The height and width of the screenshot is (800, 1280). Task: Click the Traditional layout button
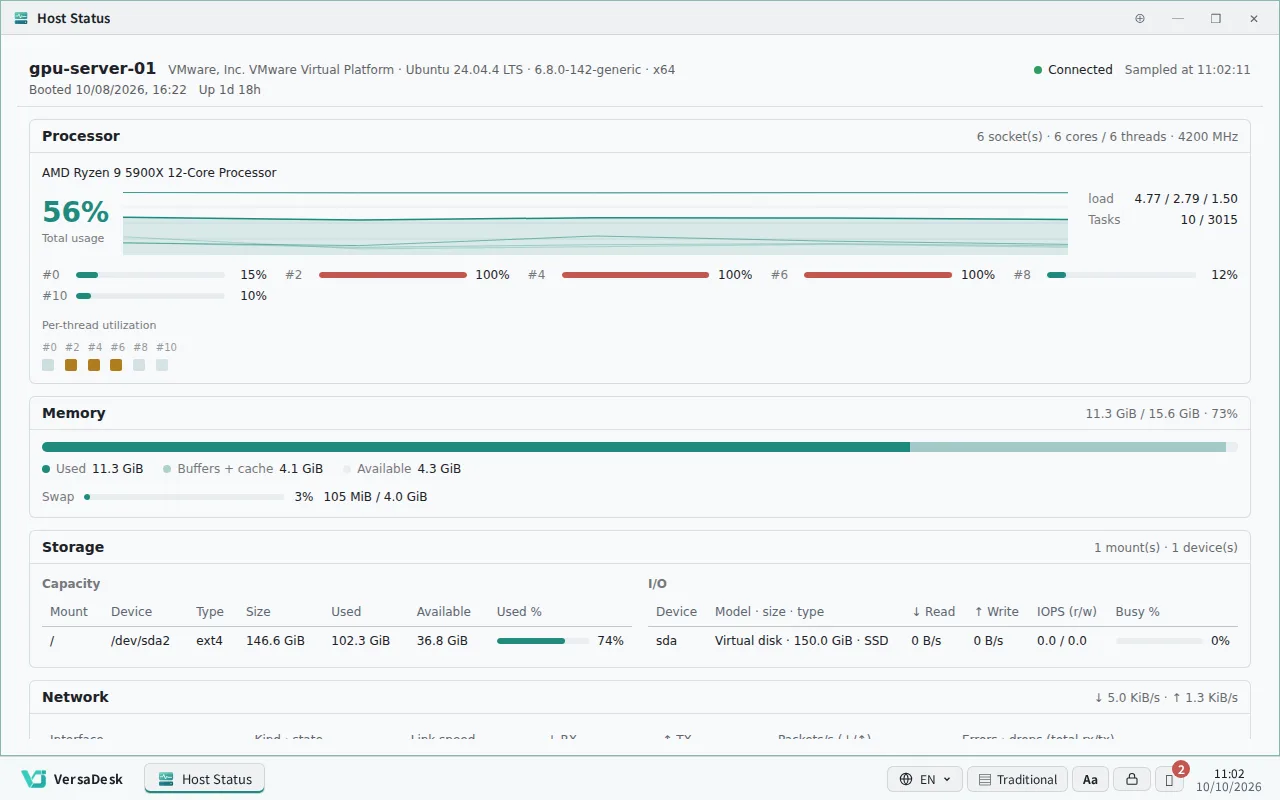pyautogui.click(x=1017, y=779)
